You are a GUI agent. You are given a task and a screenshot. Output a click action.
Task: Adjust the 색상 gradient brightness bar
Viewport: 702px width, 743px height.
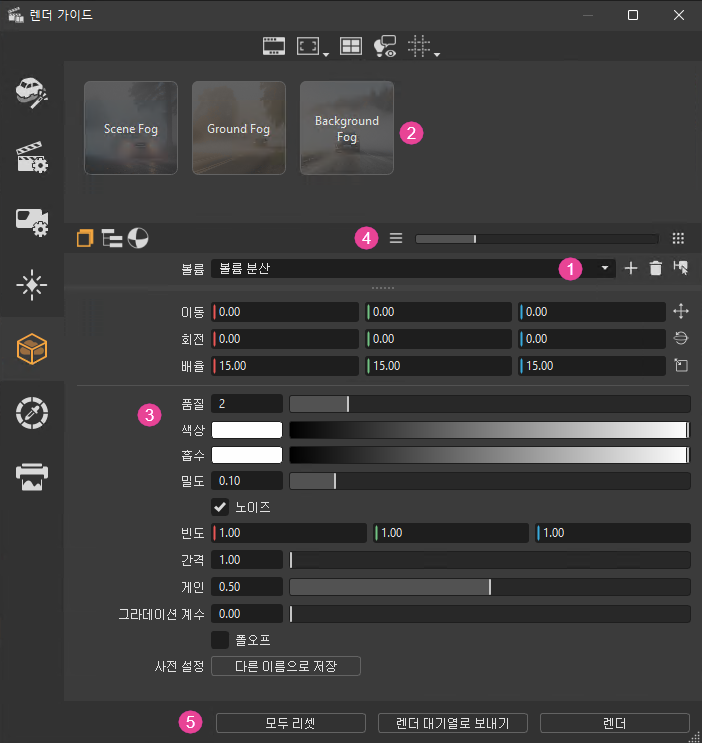(490, 430)
